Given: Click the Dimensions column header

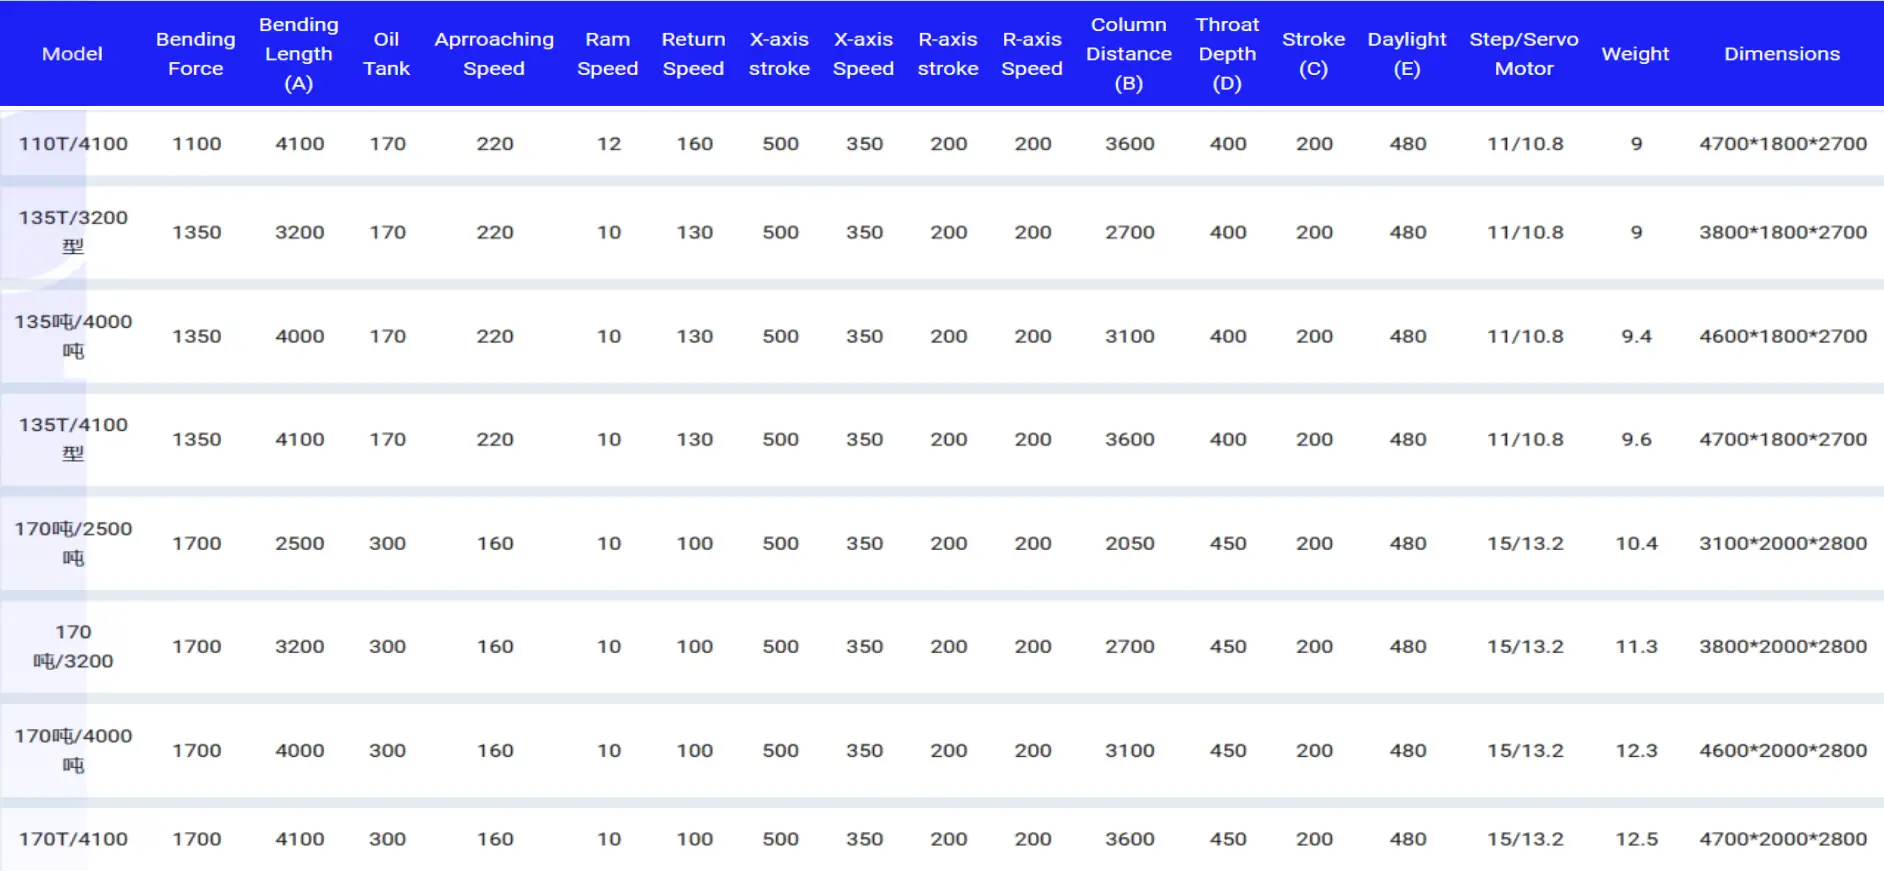Looking at the screenshot, I should coord(1782,54).
